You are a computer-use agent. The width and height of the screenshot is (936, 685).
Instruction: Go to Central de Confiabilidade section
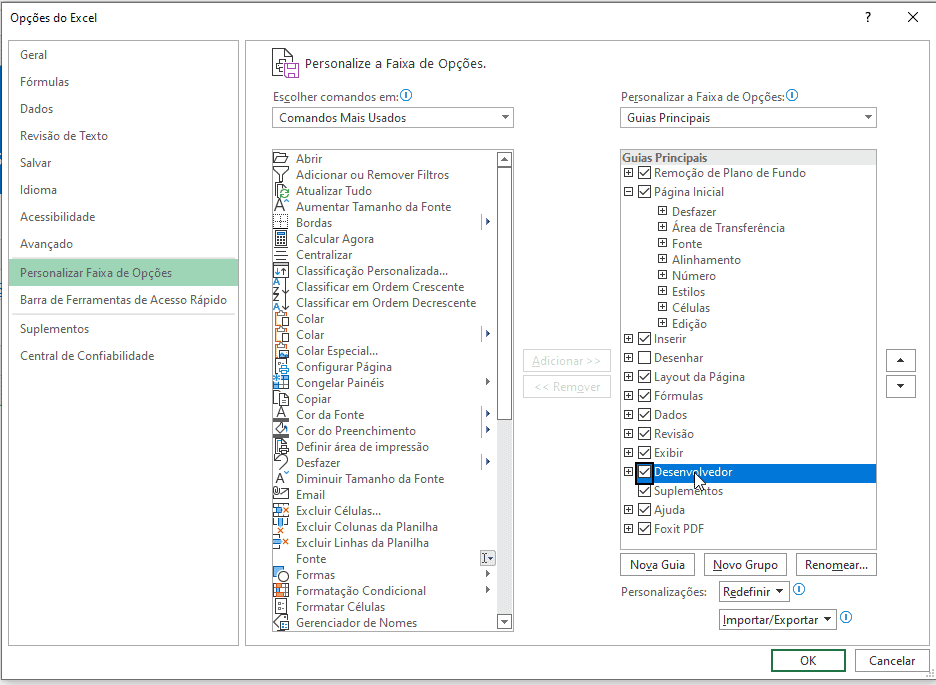87,356
